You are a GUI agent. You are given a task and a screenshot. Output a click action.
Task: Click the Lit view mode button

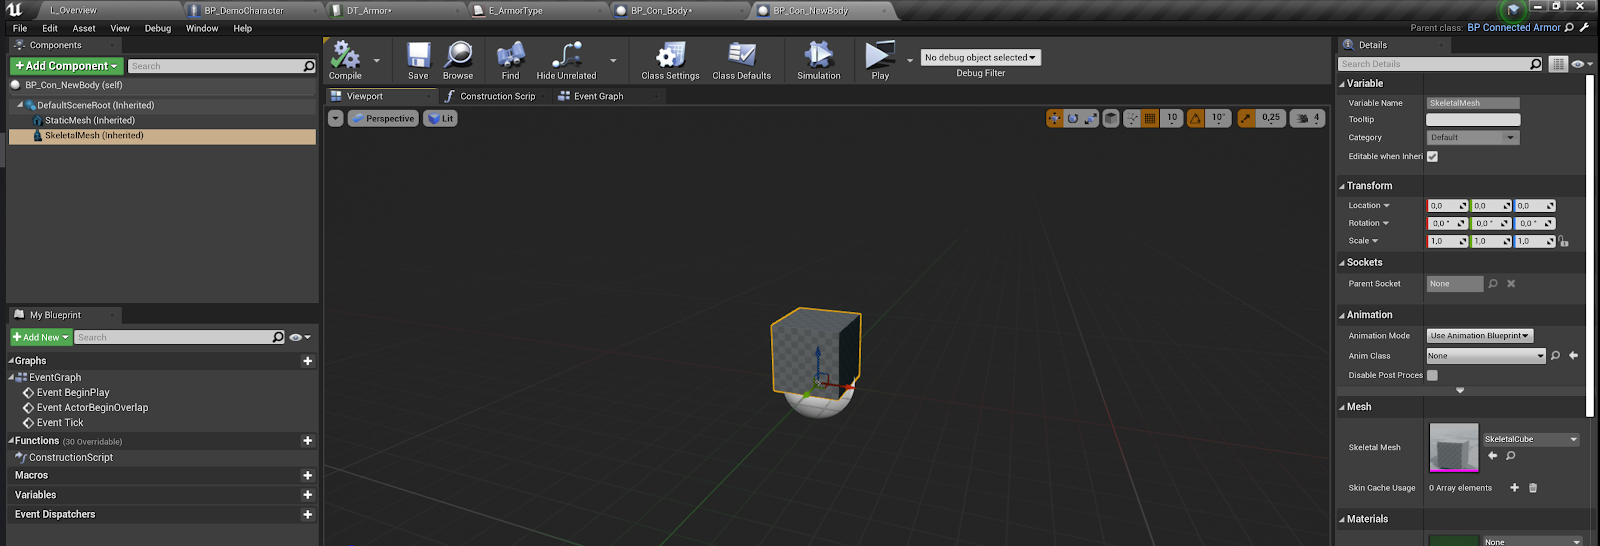[x=441, y=119]
